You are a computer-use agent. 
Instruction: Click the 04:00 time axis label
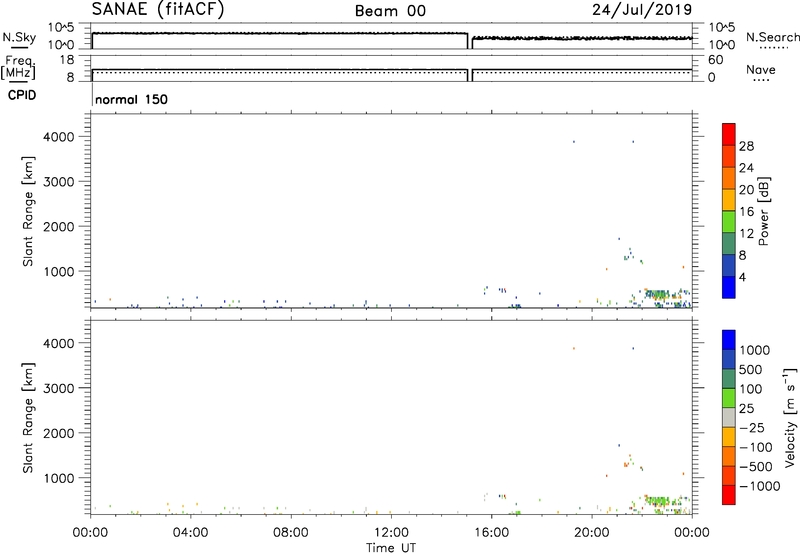tap(190, 533)
